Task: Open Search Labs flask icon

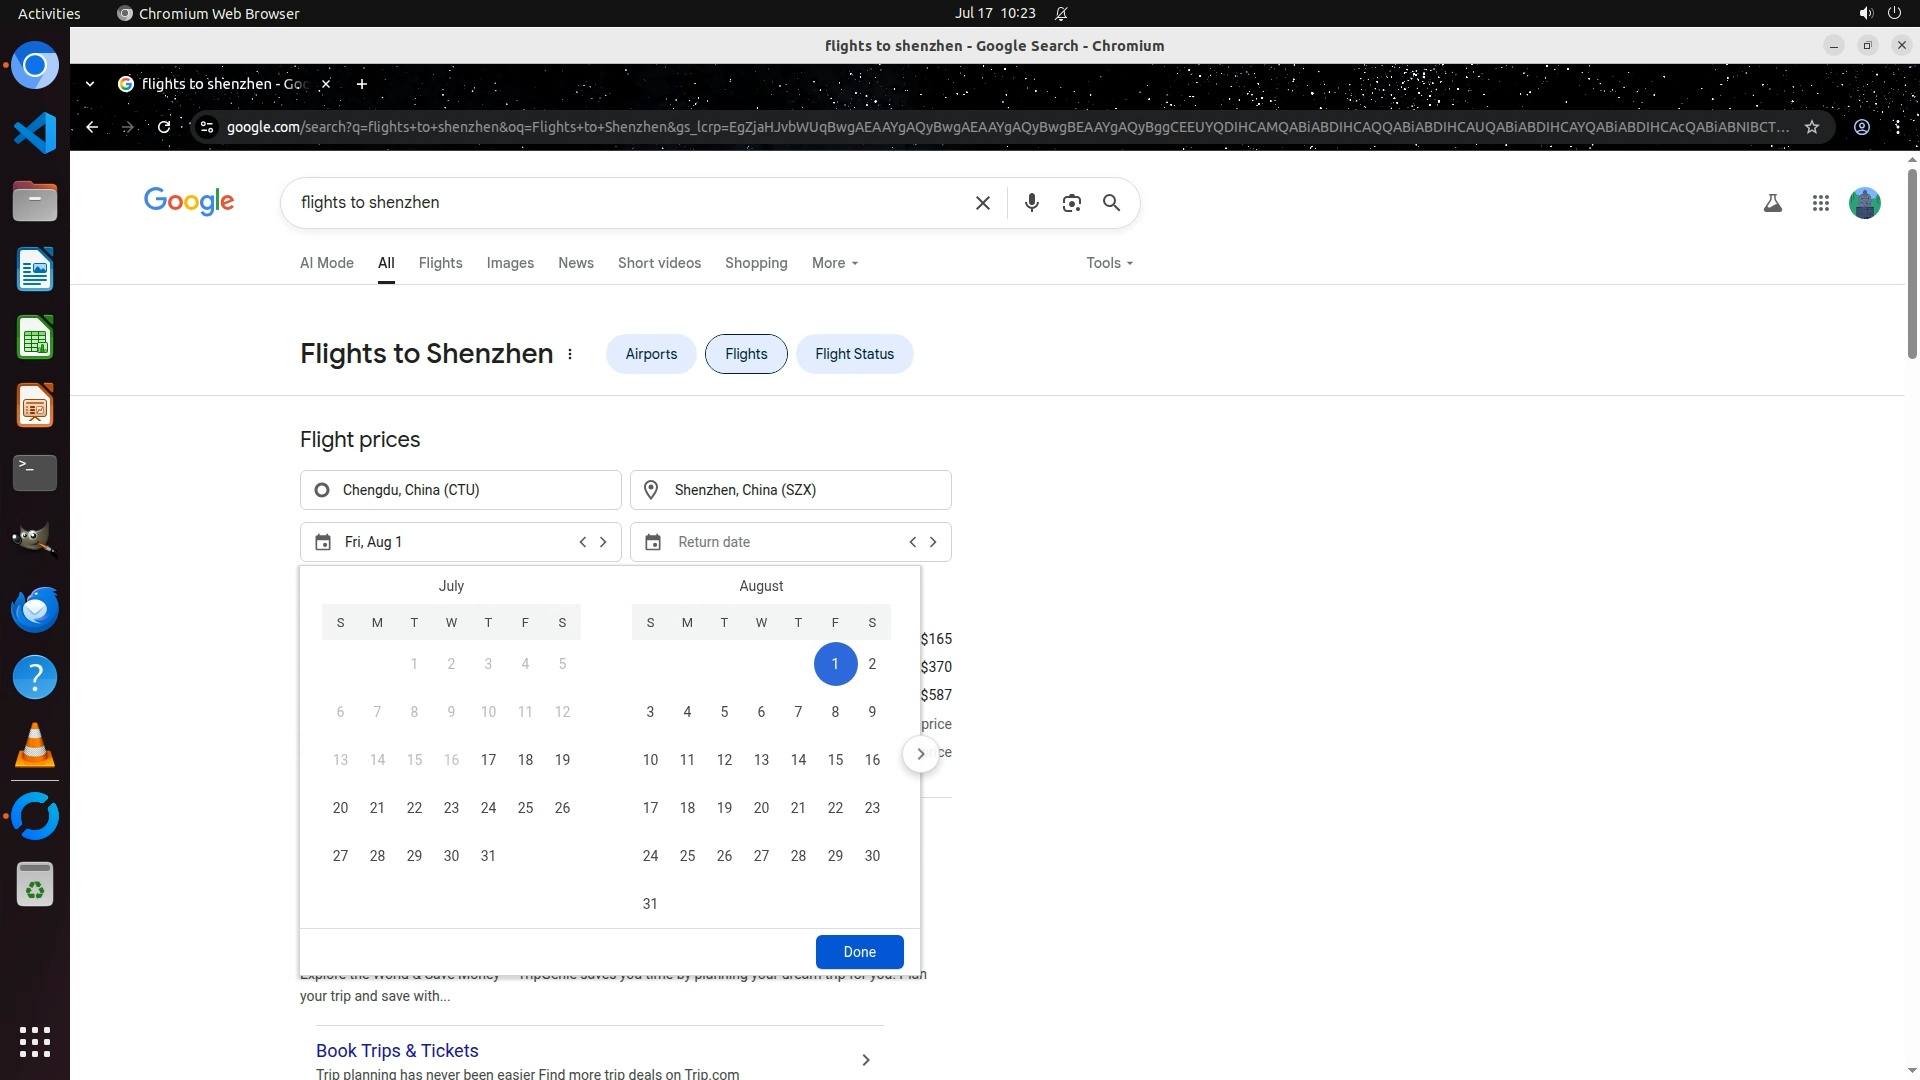Action: [x=1772, y=203]
